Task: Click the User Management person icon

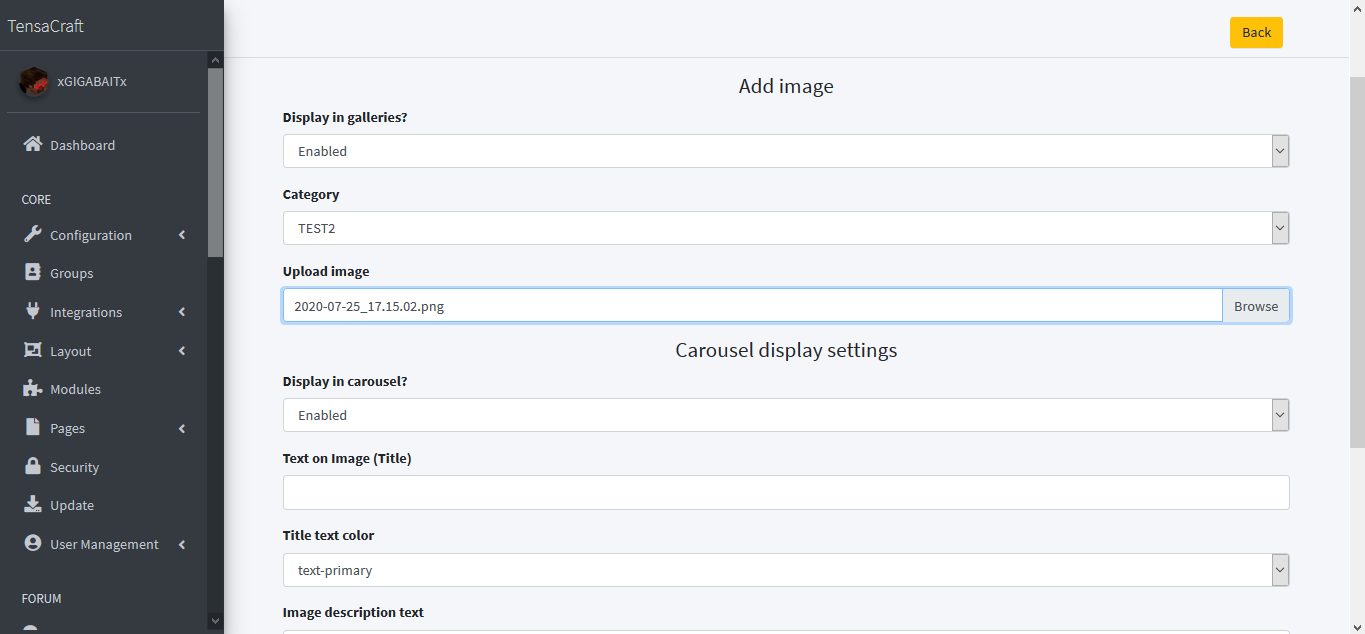Action: click(x=32, y=544)
